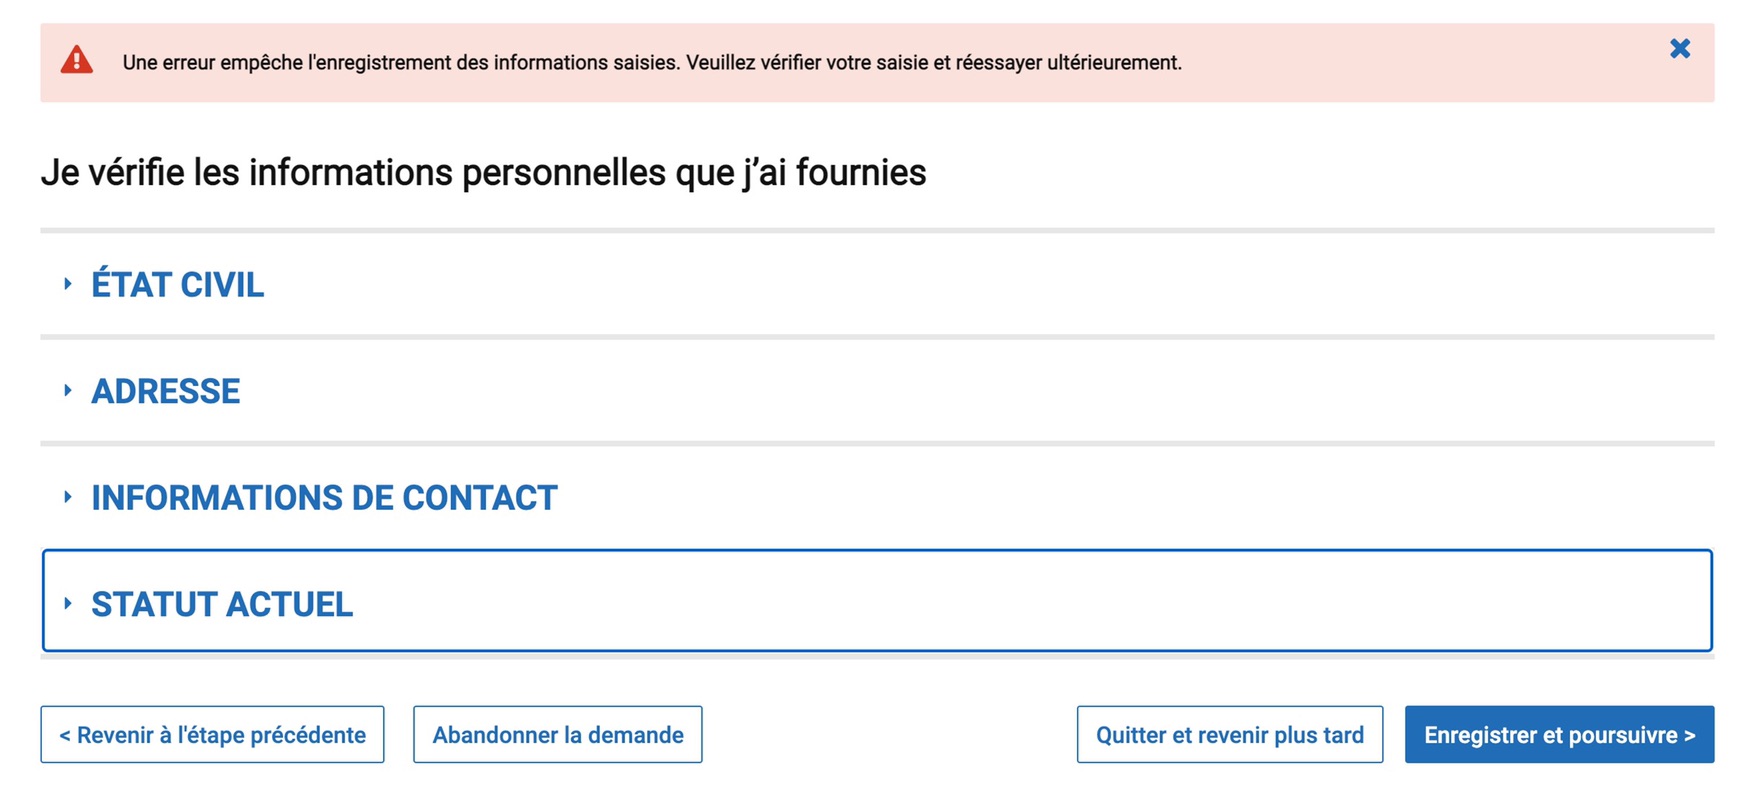Expand ADRESSE with its disclosure triangle
The height and width of the screenshot is (812, 1752).
click(67, 390)
